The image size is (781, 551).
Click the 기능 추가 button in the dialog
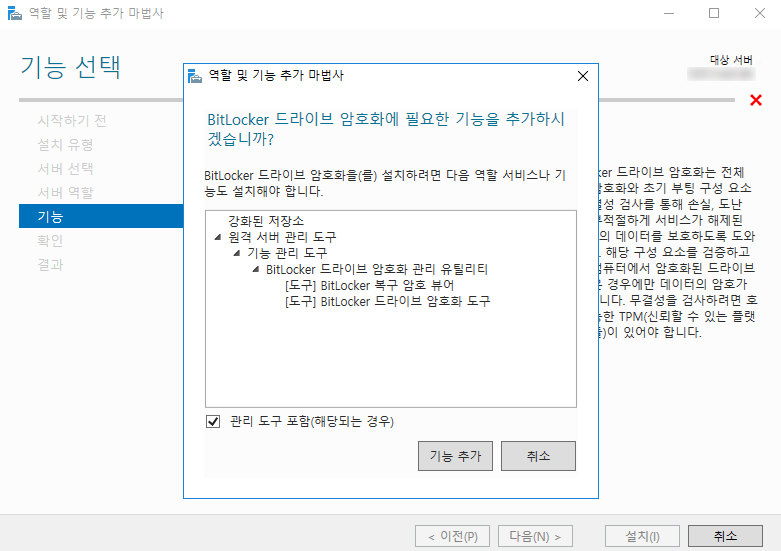(455, 456)
